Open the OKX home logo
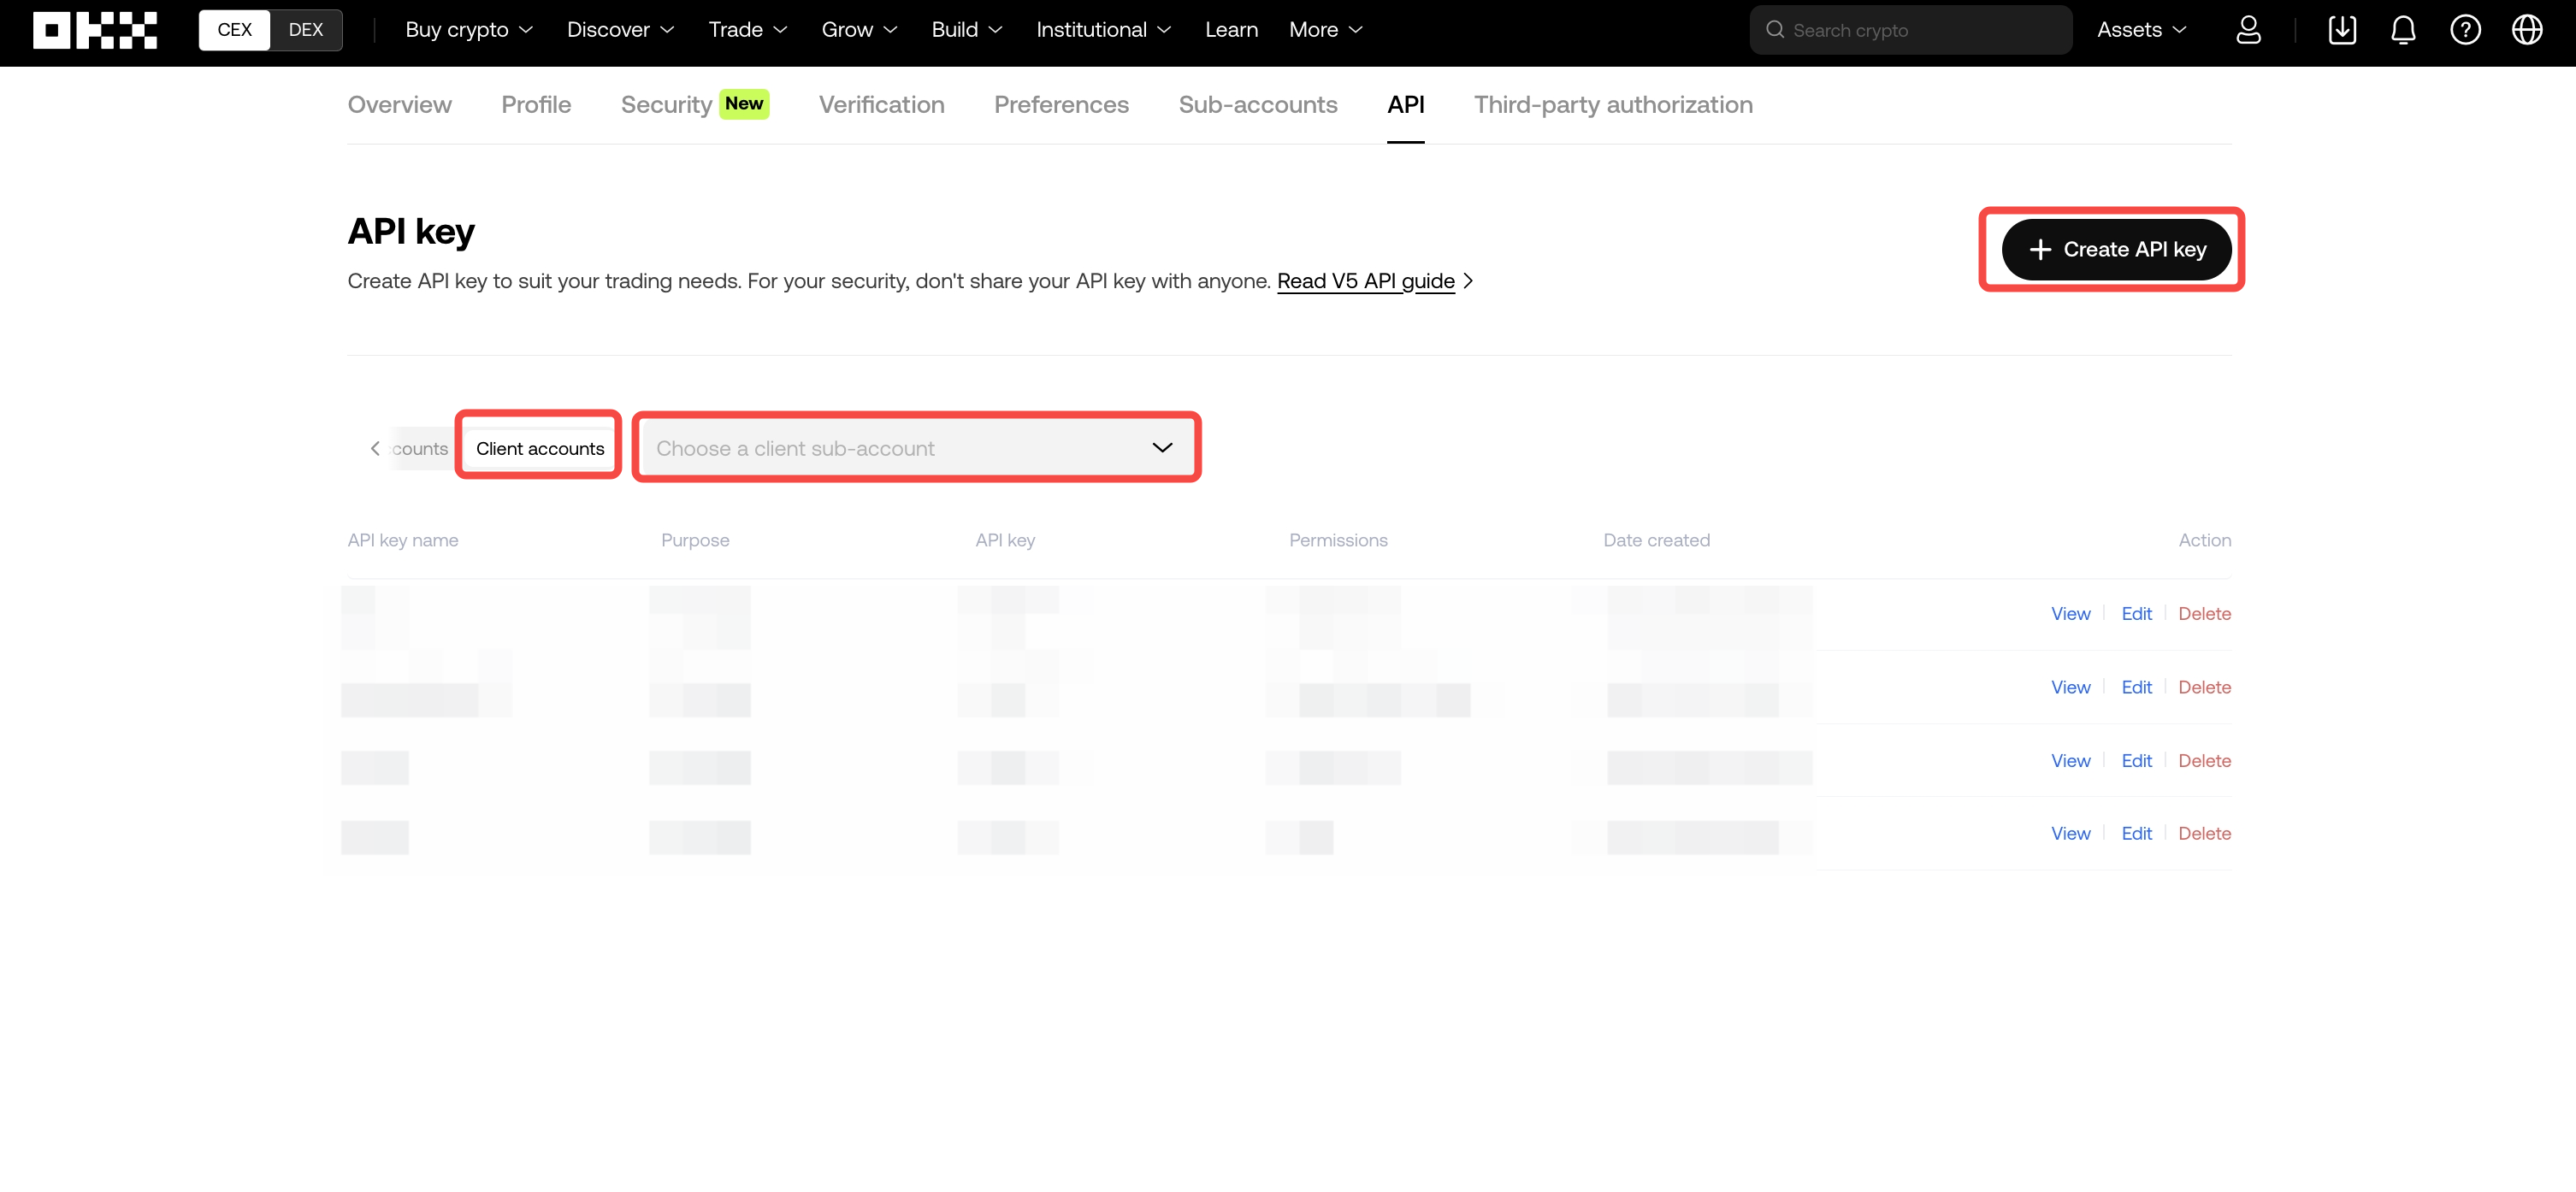The height and width of the screenshot is (1192, 2576). (x=95, y=30)
